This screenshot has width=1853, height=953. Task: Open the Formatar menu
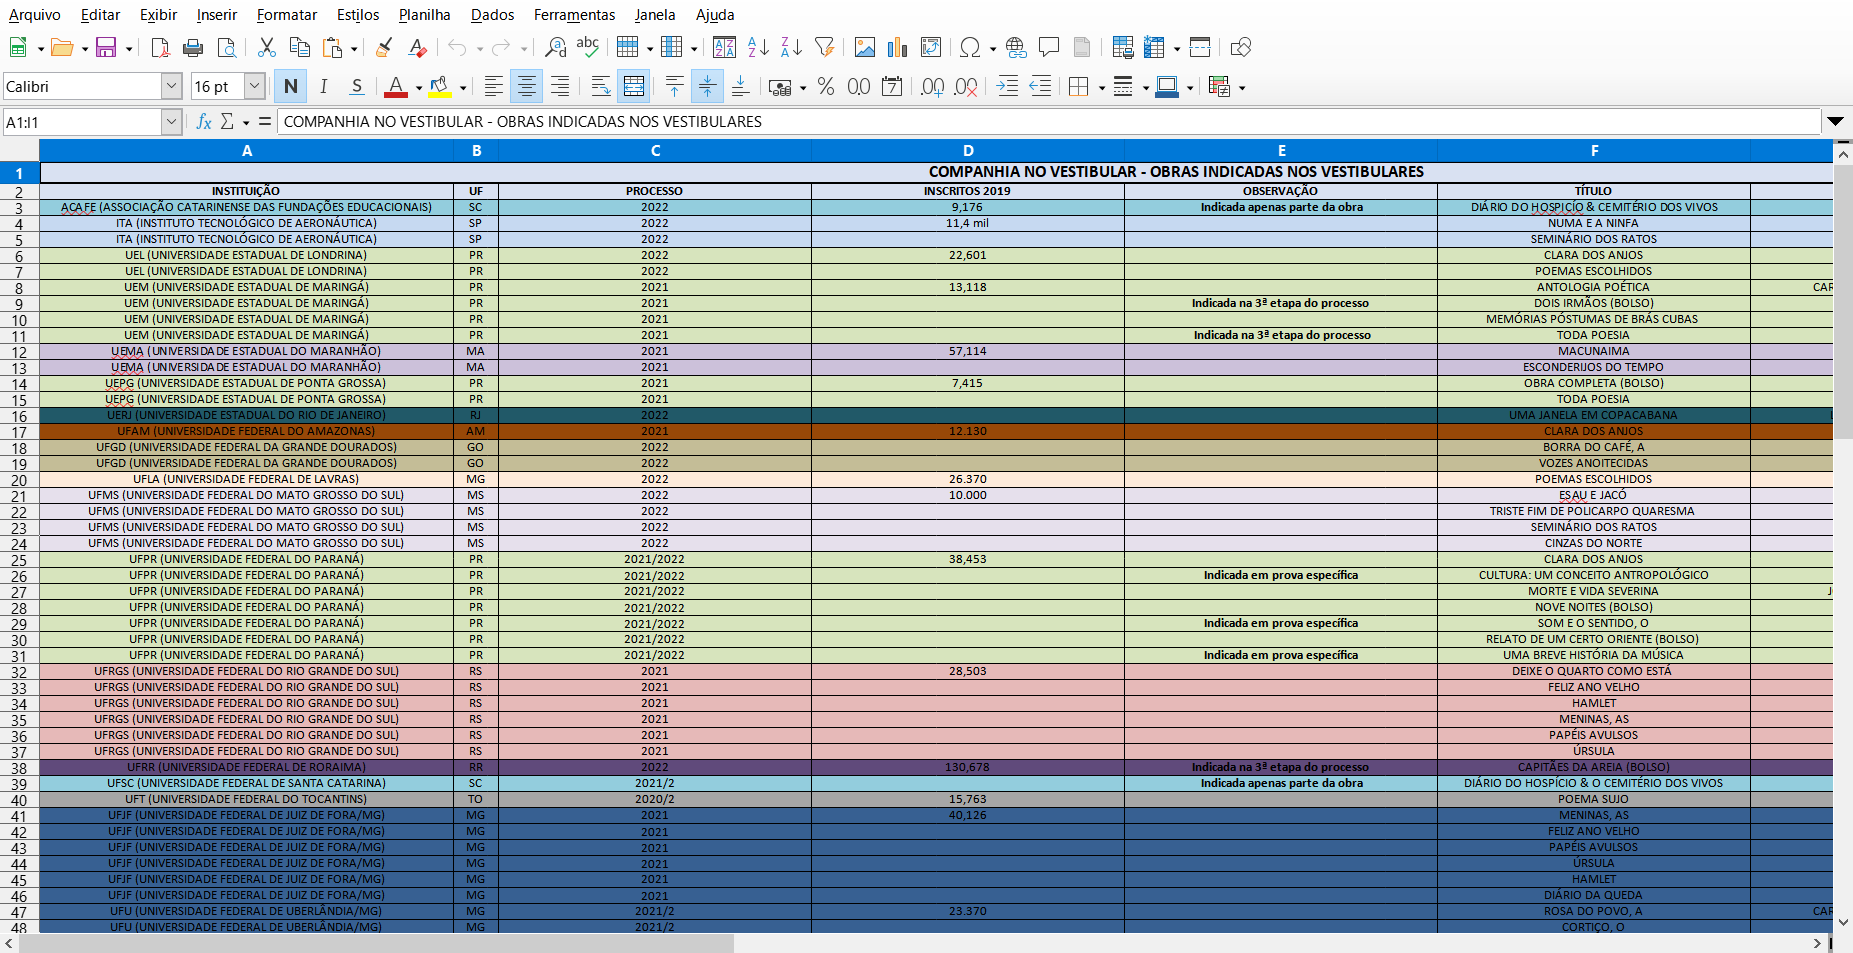(x=286, y=15)
